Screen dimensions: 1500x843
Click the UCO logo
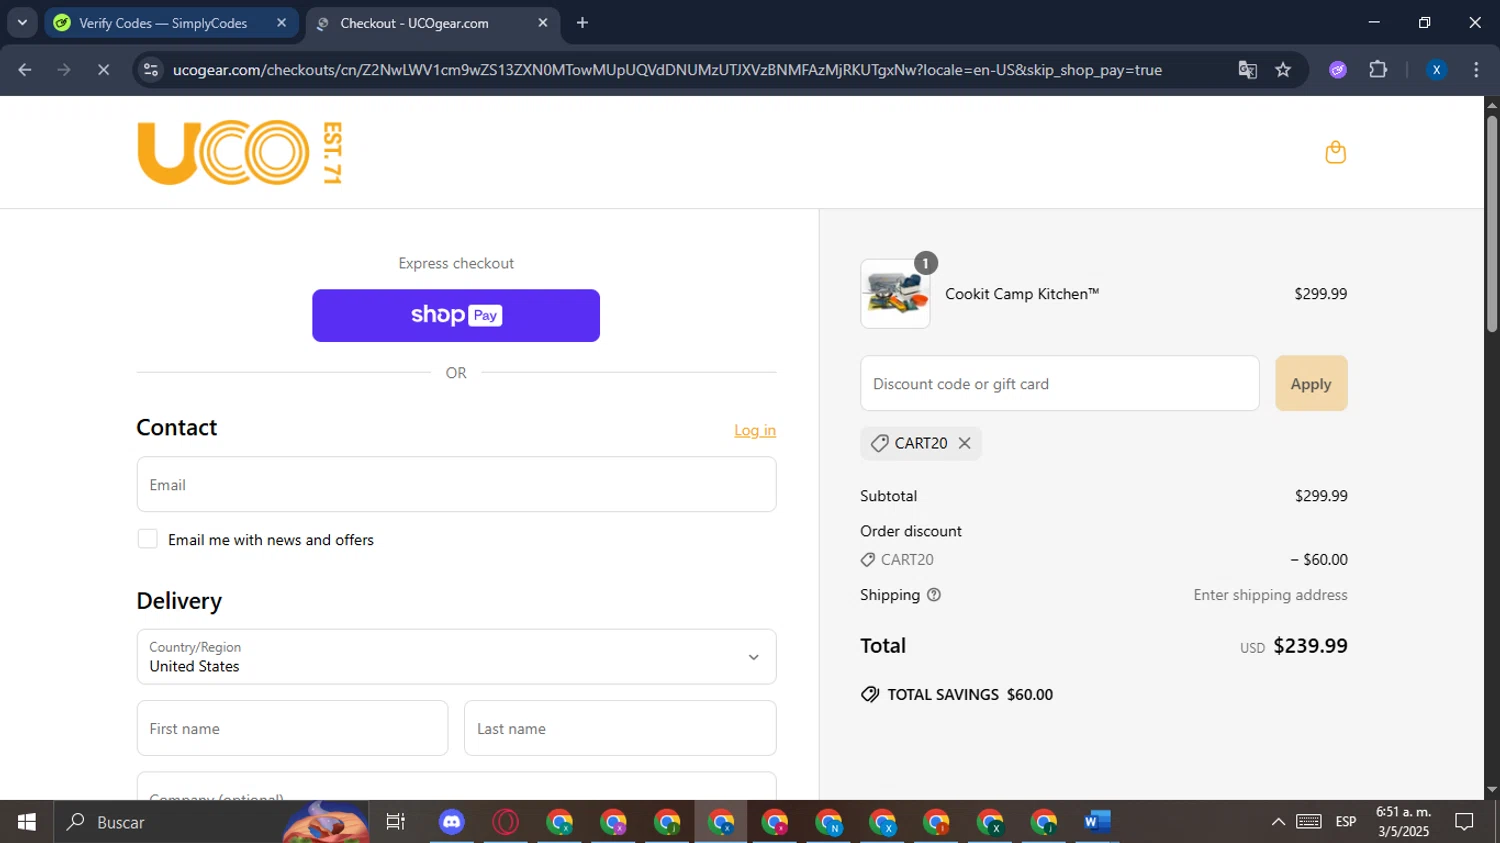240,153
